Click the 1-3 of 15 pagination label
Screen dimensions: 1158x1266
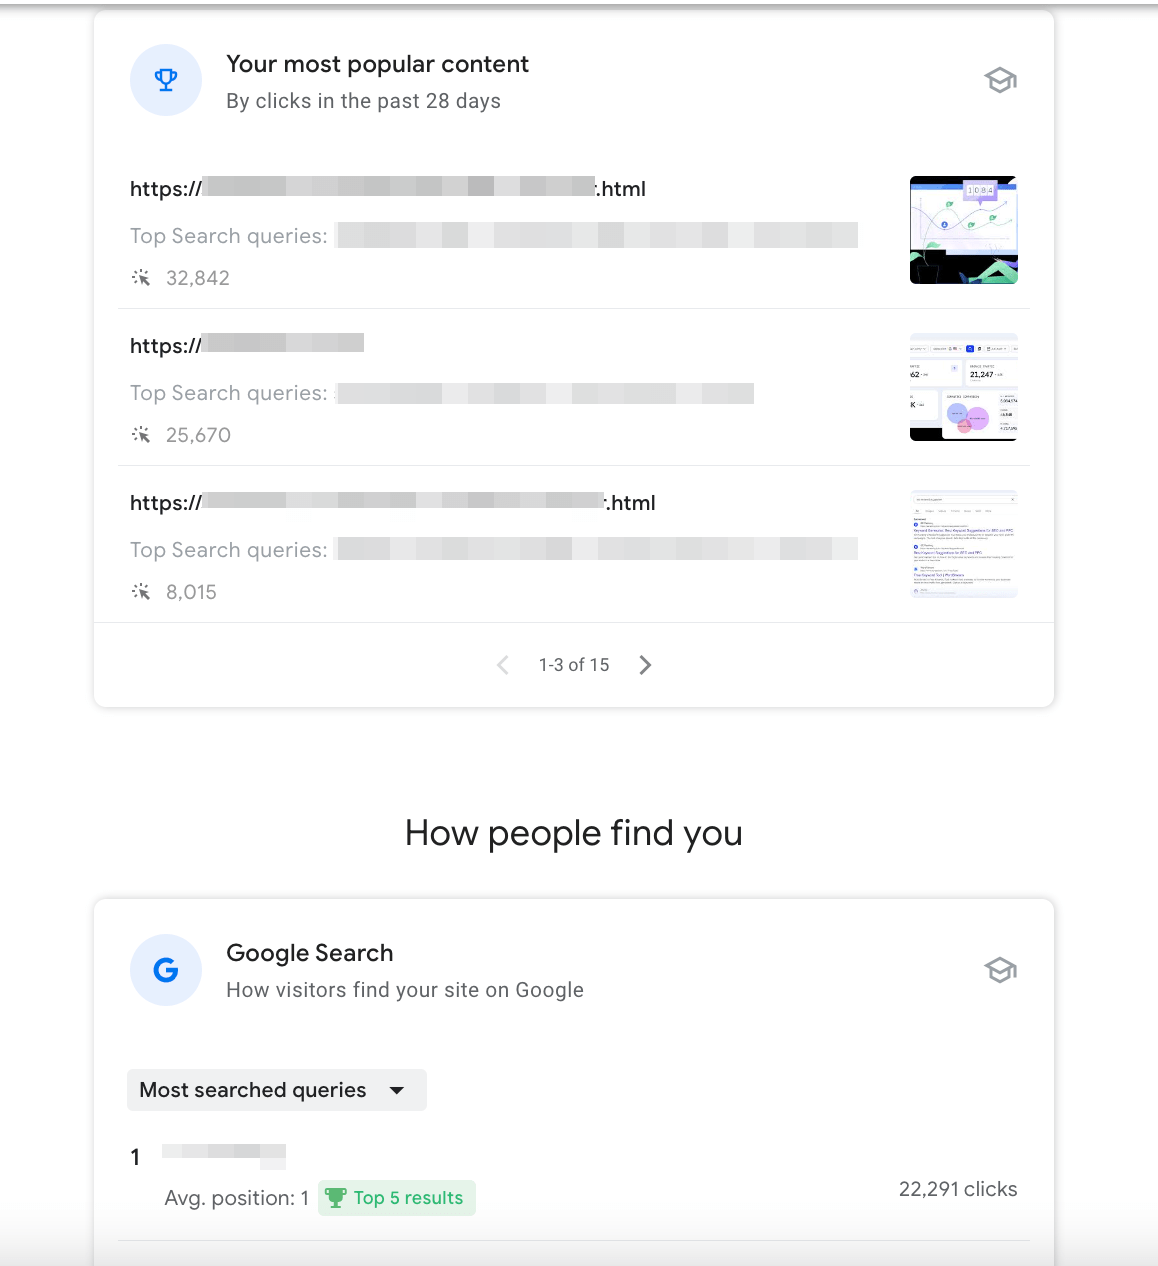pos(573,664)
